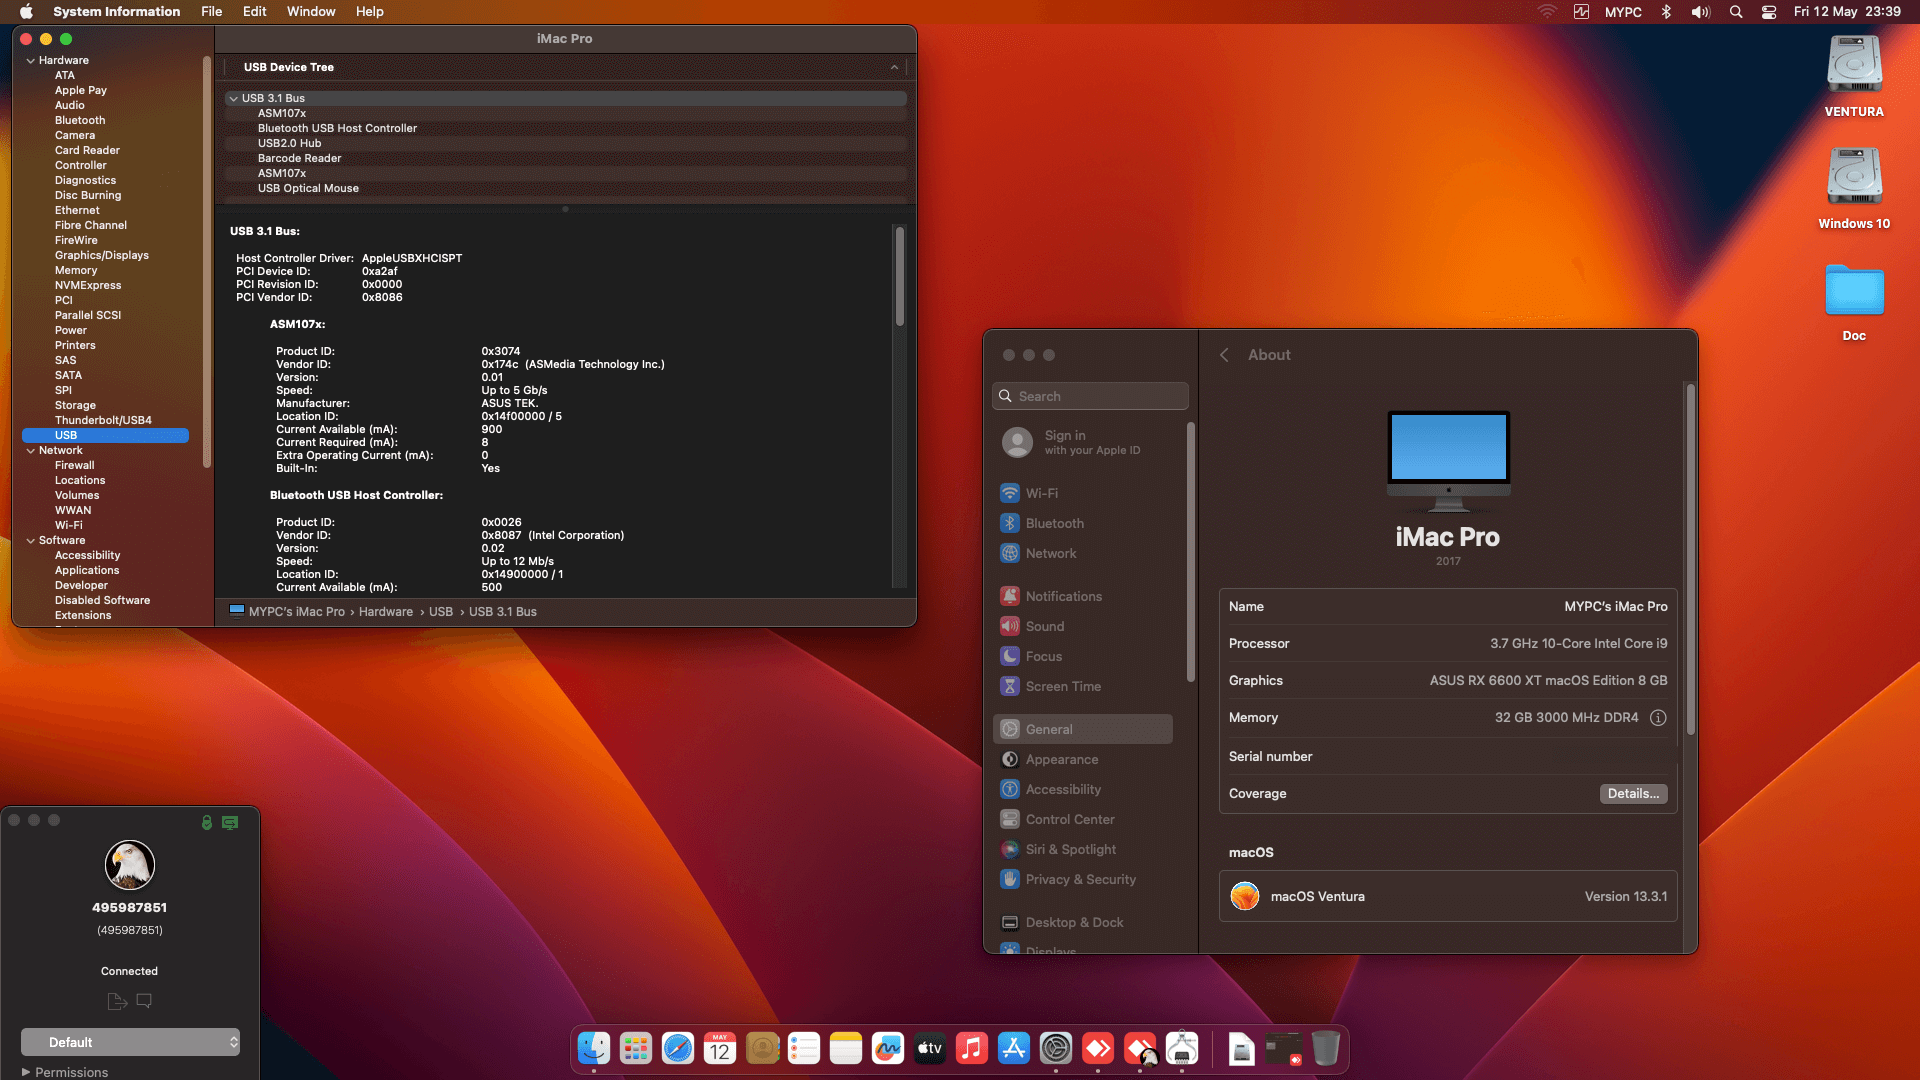Open the Music app in the Dock
This screenshot has height=1080, width=1920.
coord(972,1048)
